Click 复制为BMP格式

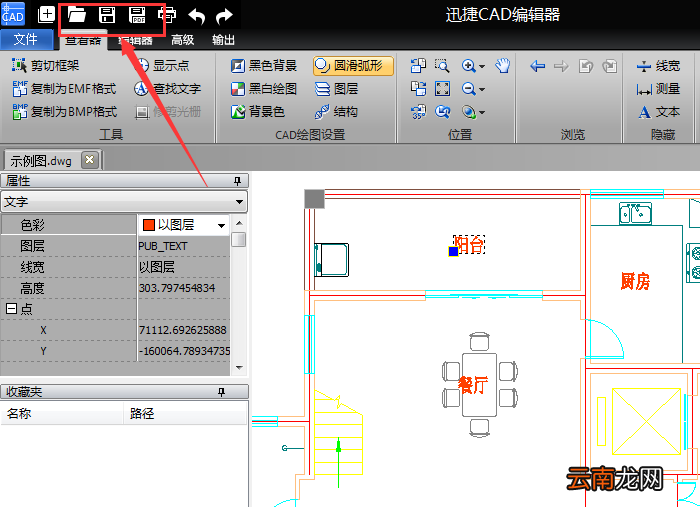click(x=65, y=112)
